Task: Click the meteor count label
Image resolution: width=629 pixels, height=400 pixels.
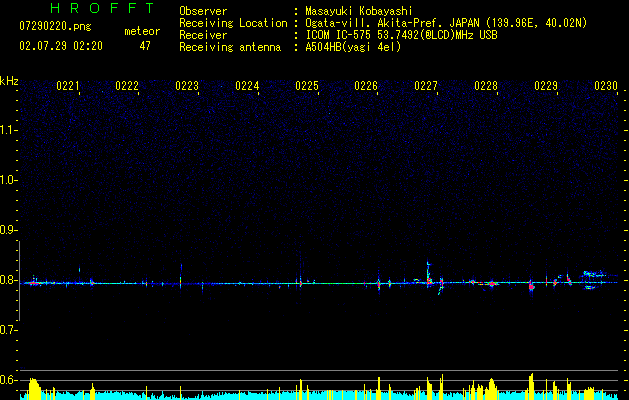Action: (x=142, y=31)
